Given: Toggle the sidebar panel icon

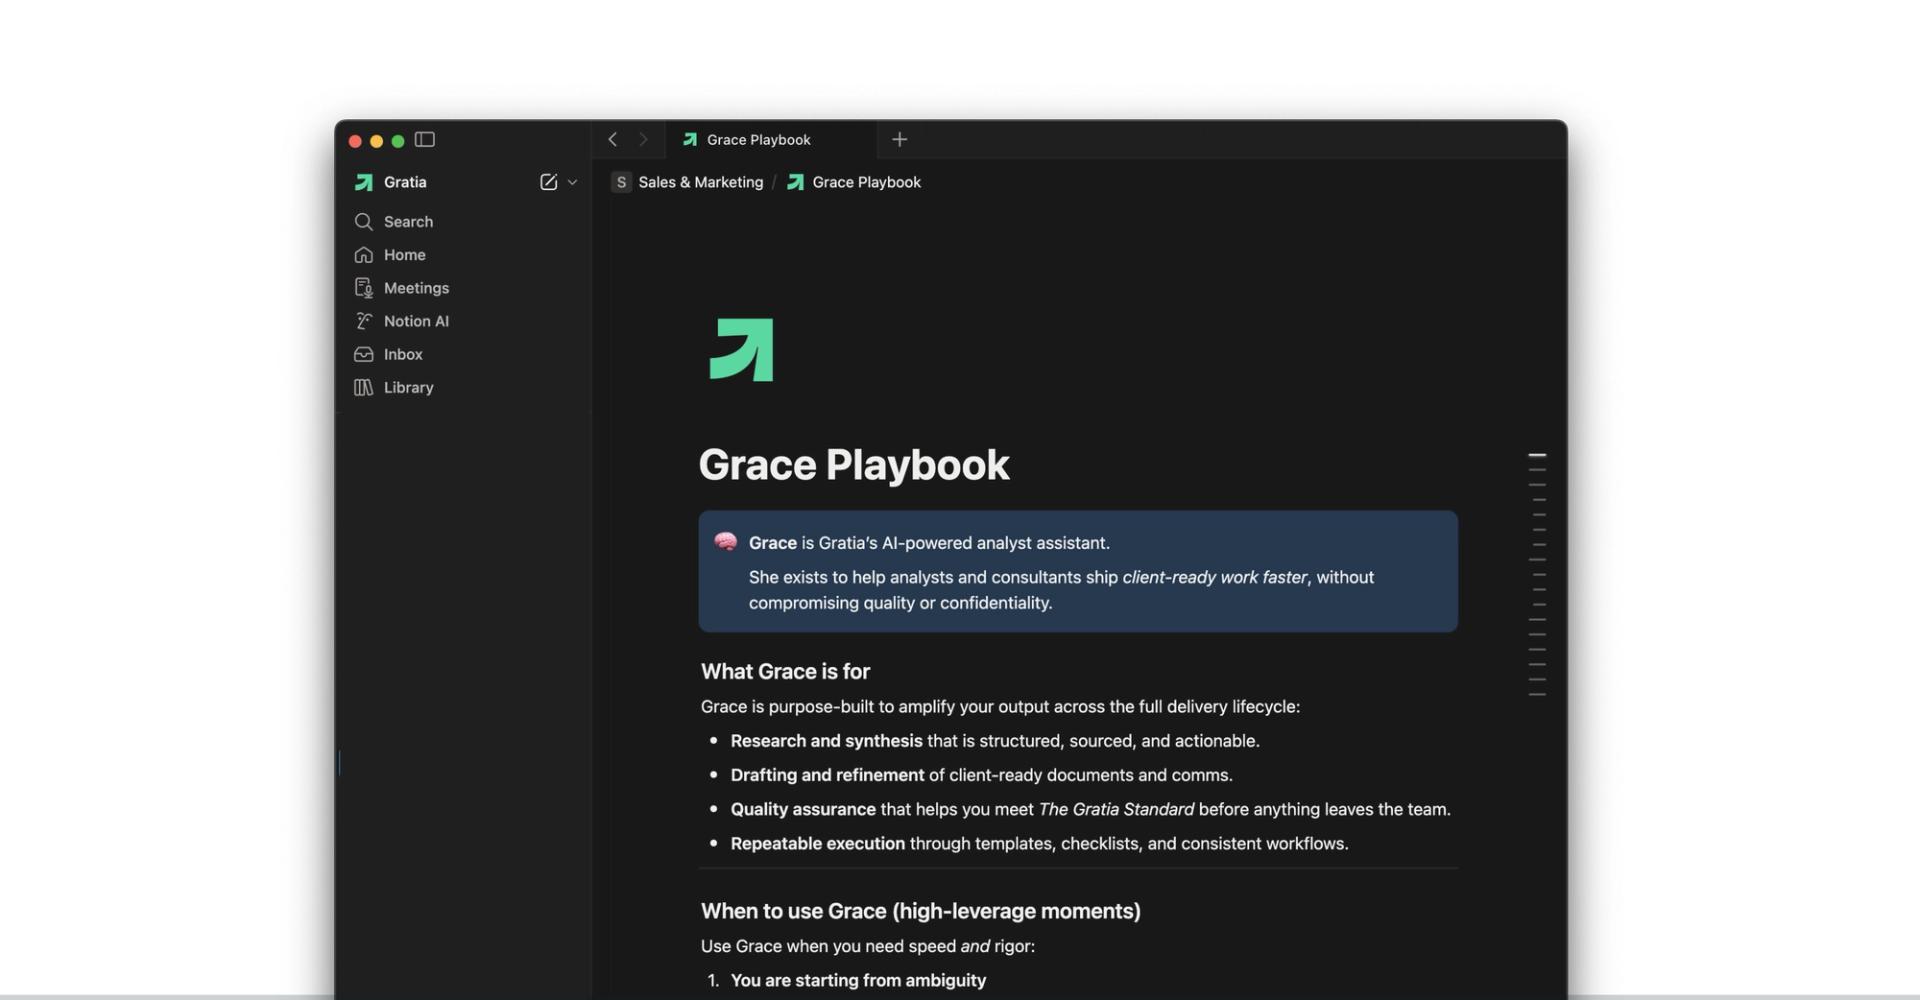Looking at the screenshot, I should click(425, 140).
